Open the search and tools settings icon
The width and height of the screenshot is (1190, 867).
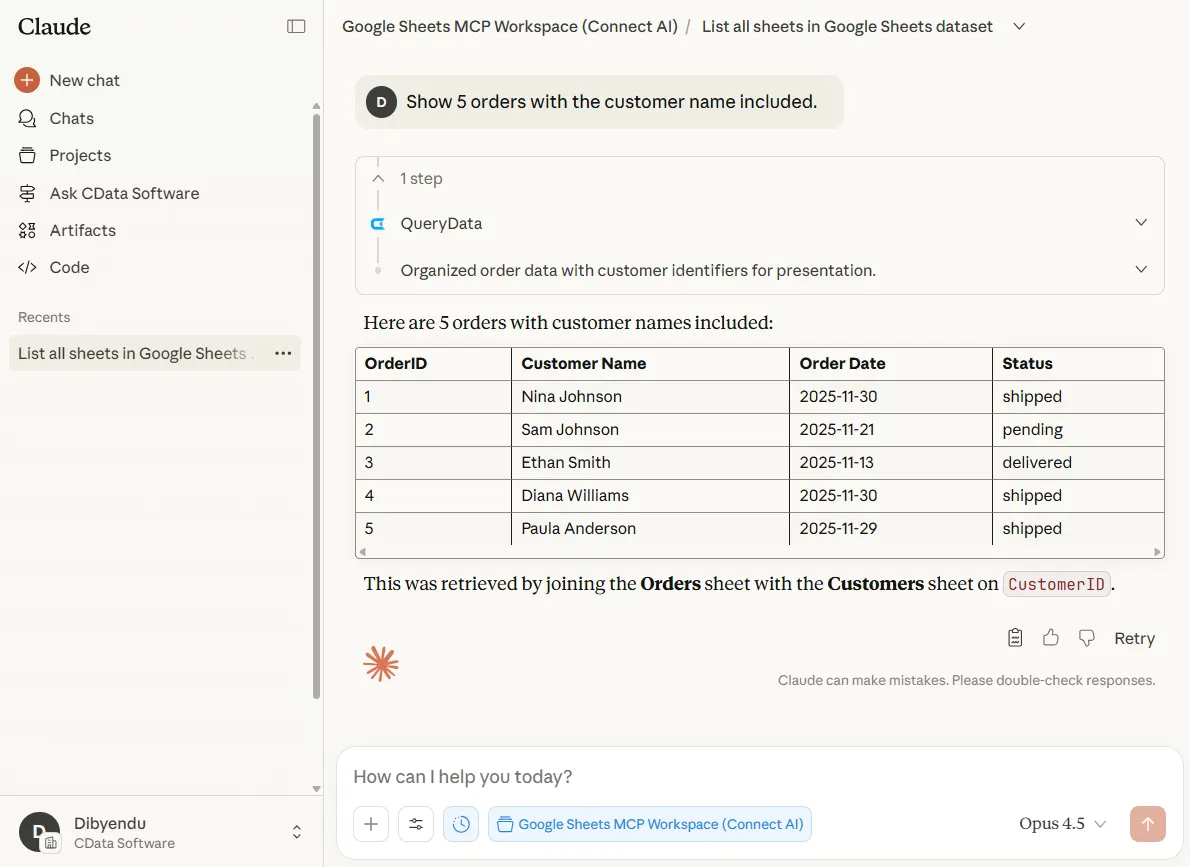point(416,824)
